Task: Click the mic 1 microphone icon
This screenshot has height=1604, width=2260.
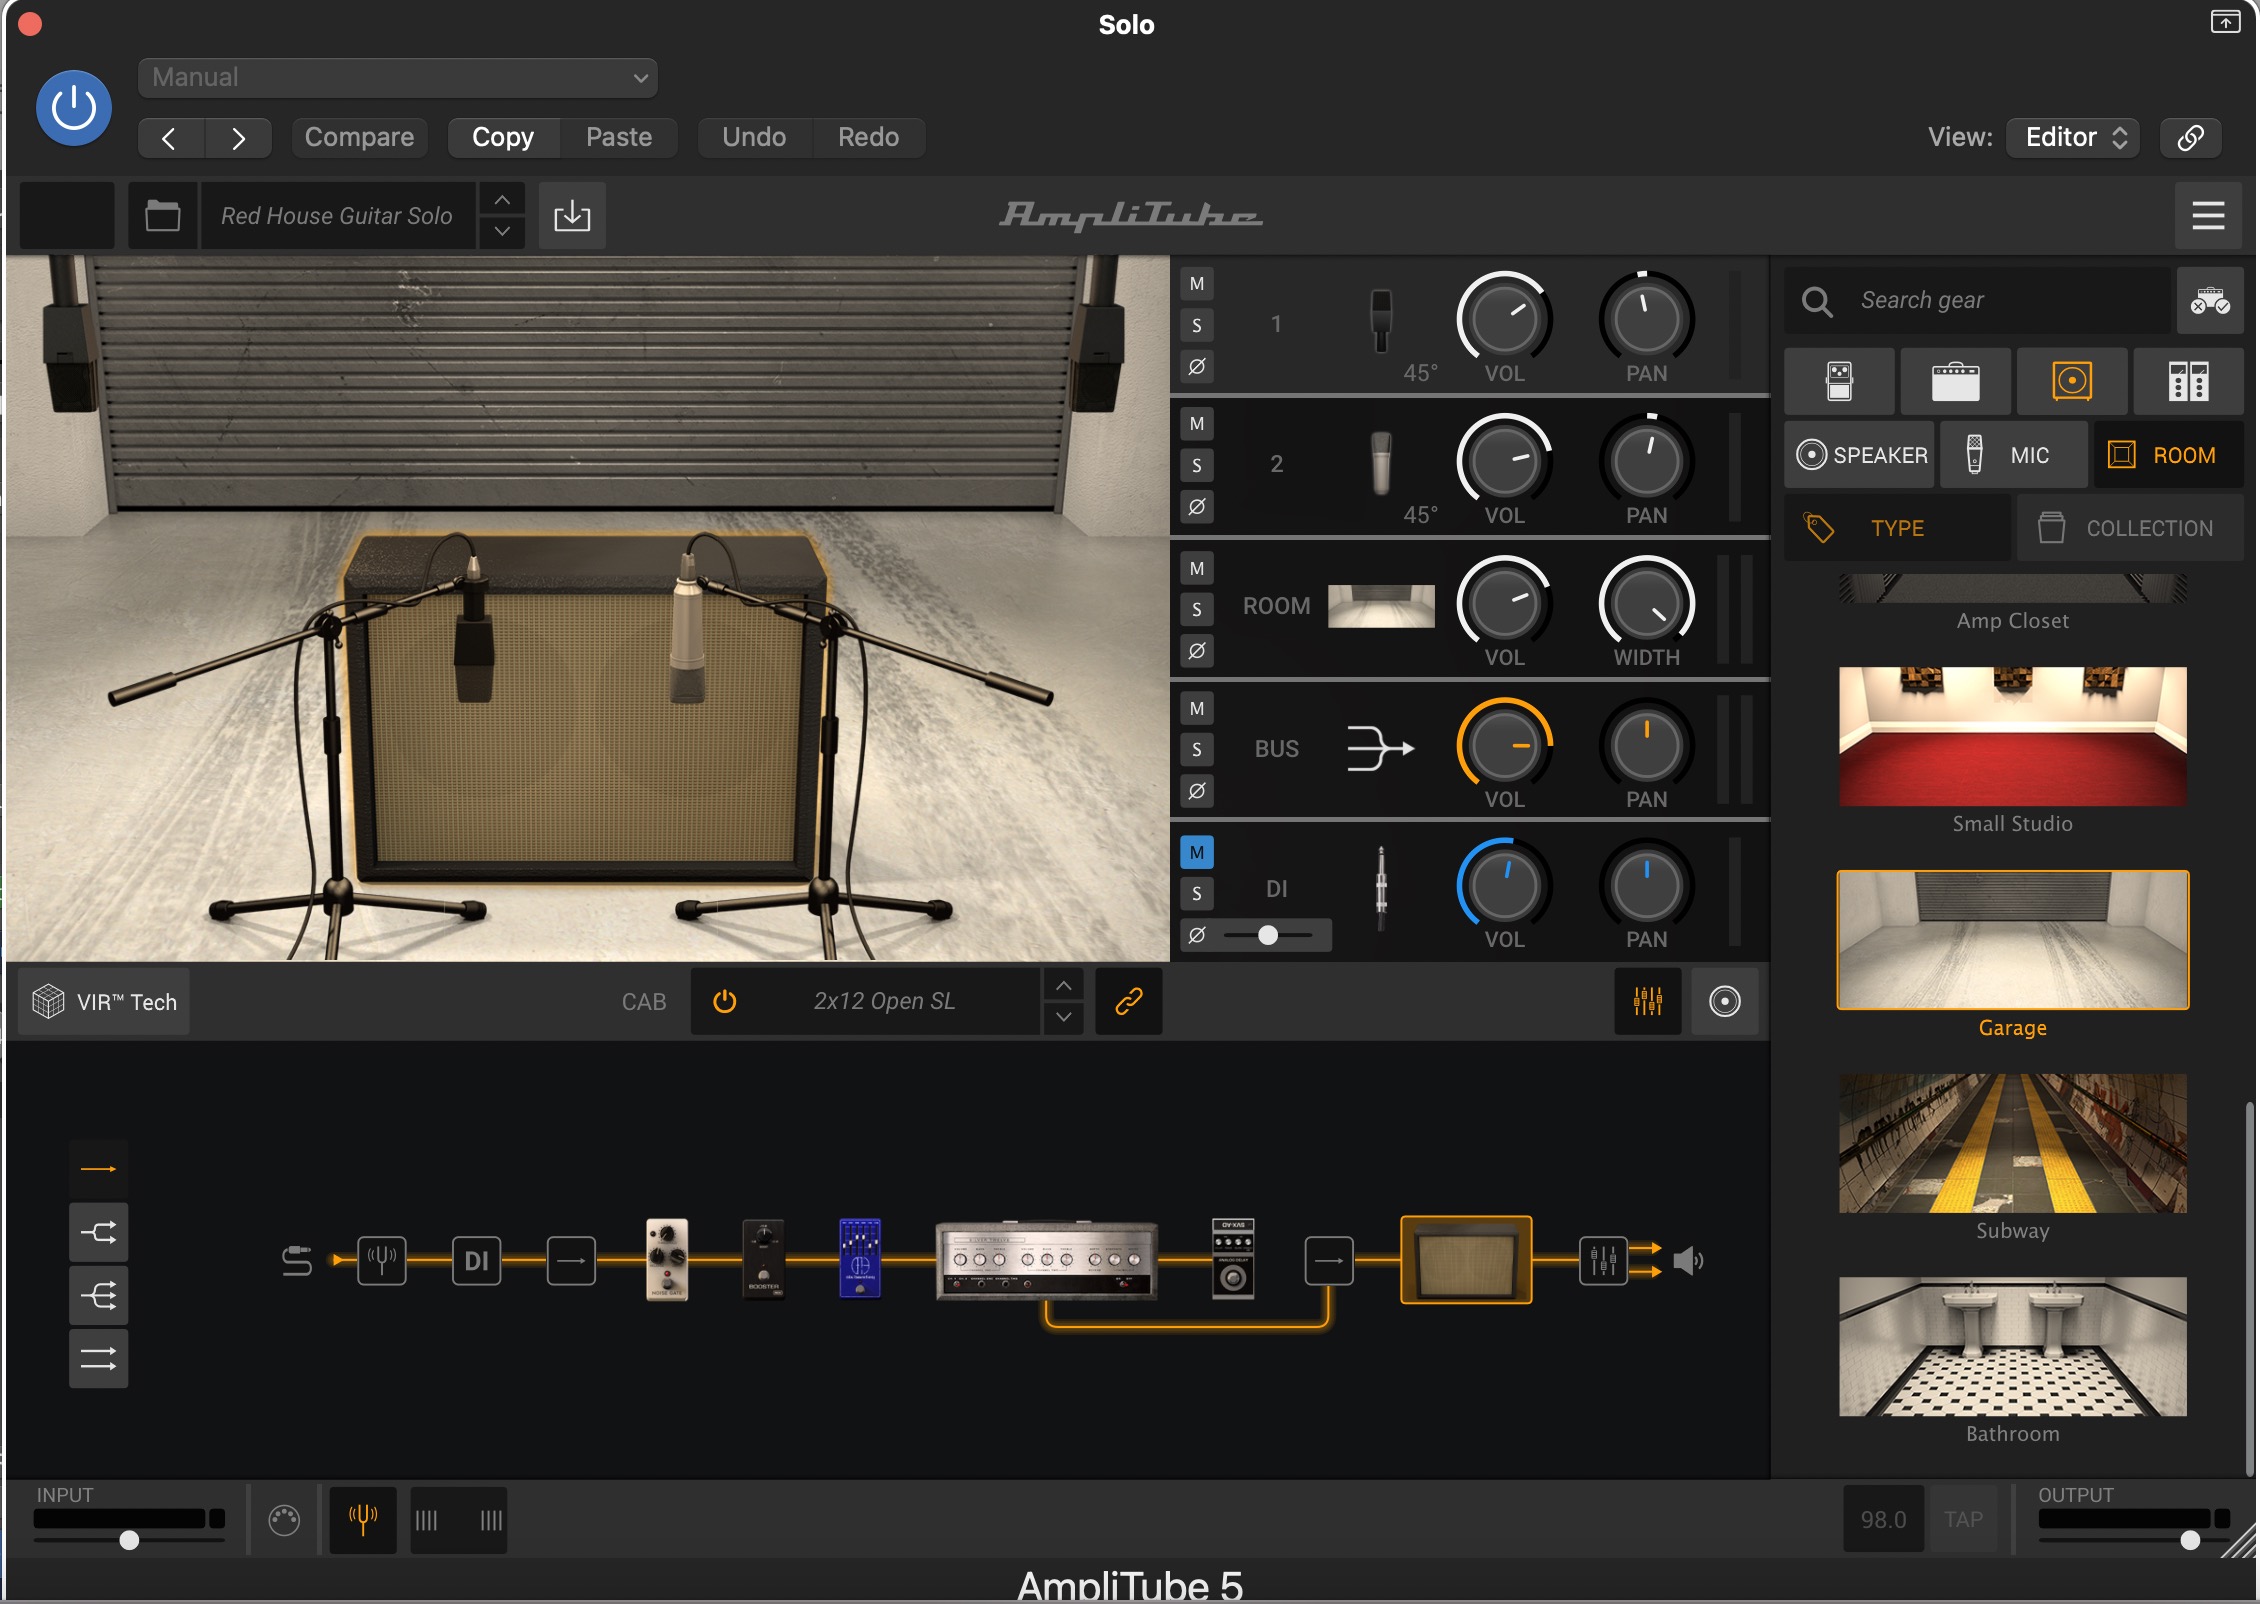Action: coord(1381,322)
